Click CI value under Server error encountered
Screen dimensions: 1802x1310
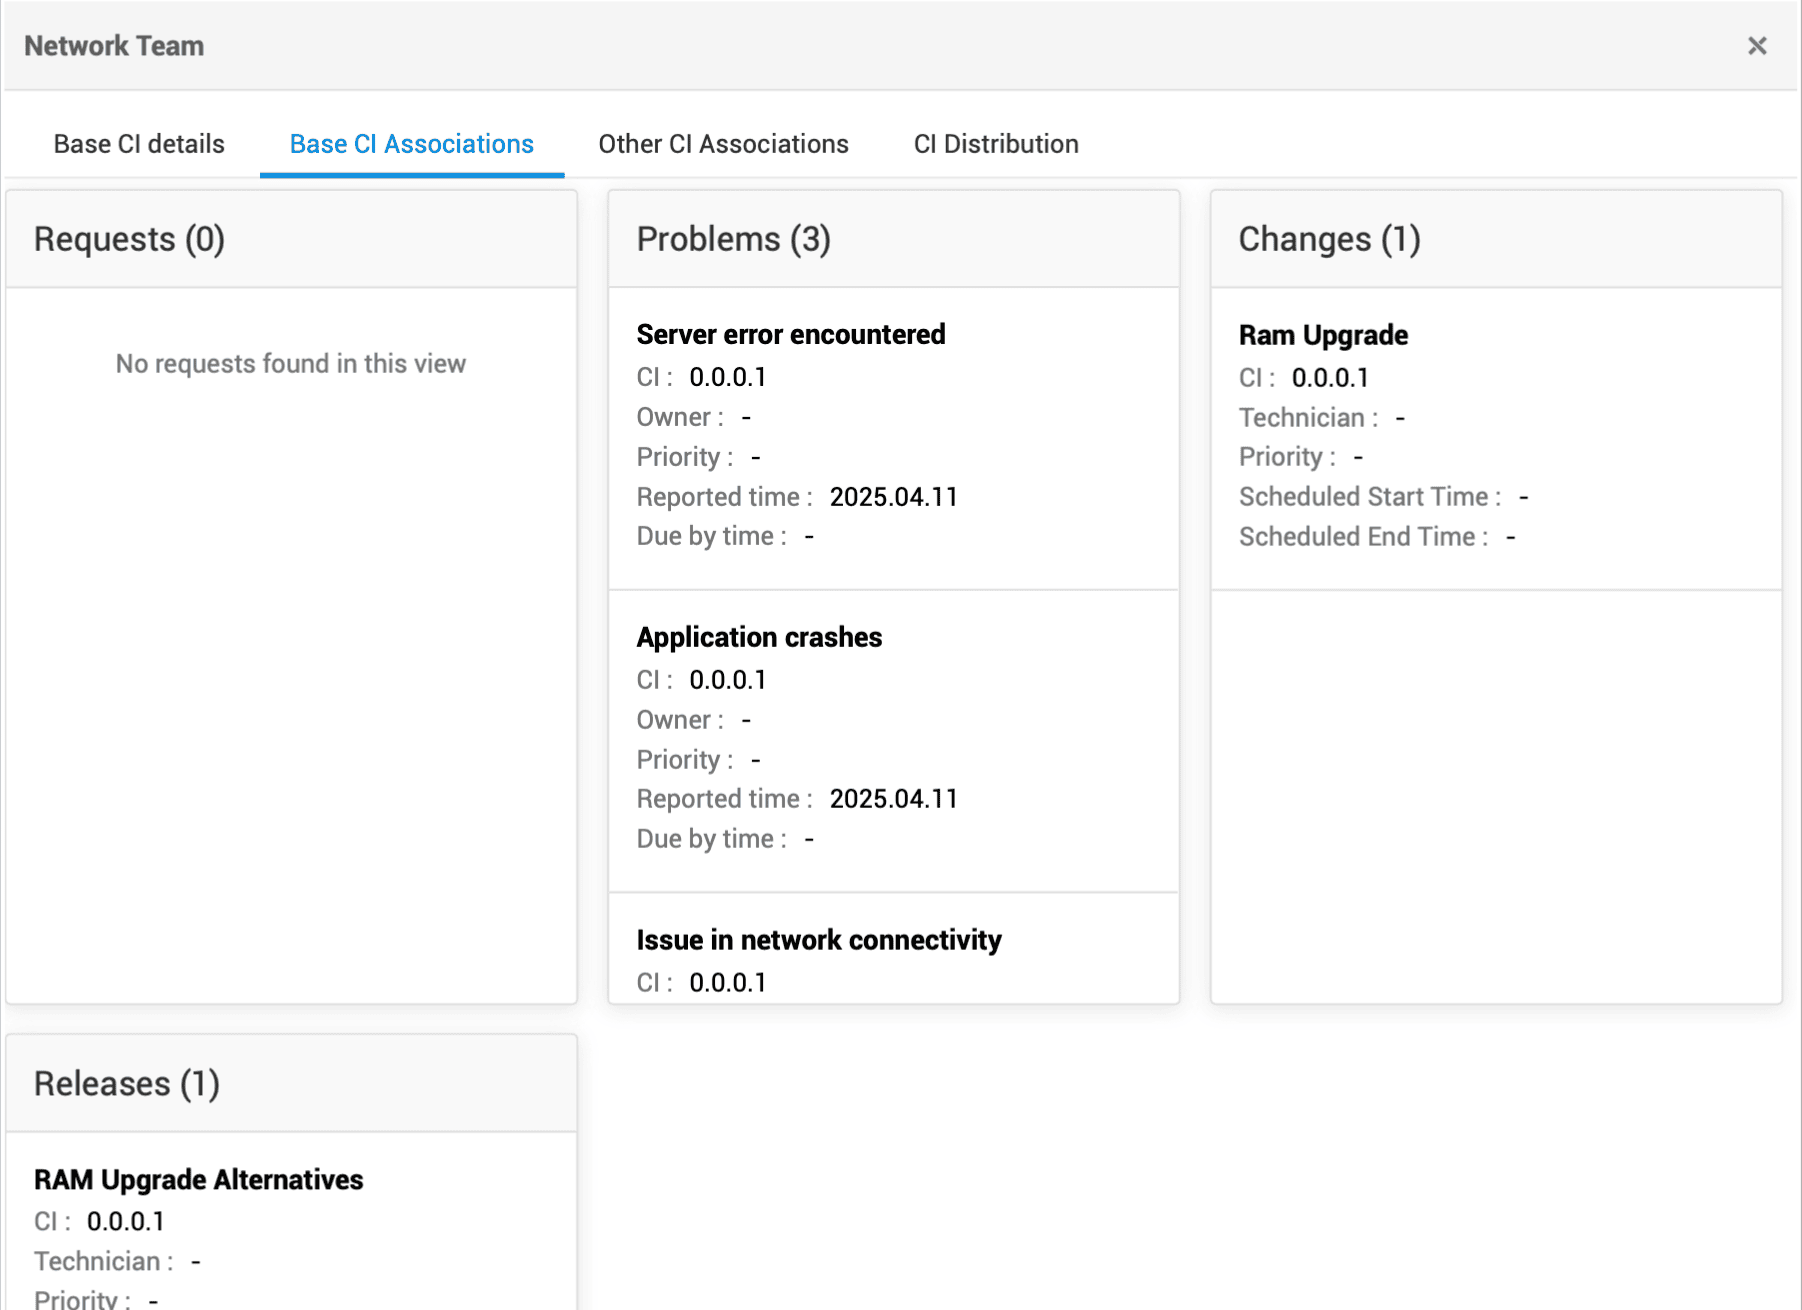[x=727, y=377]
